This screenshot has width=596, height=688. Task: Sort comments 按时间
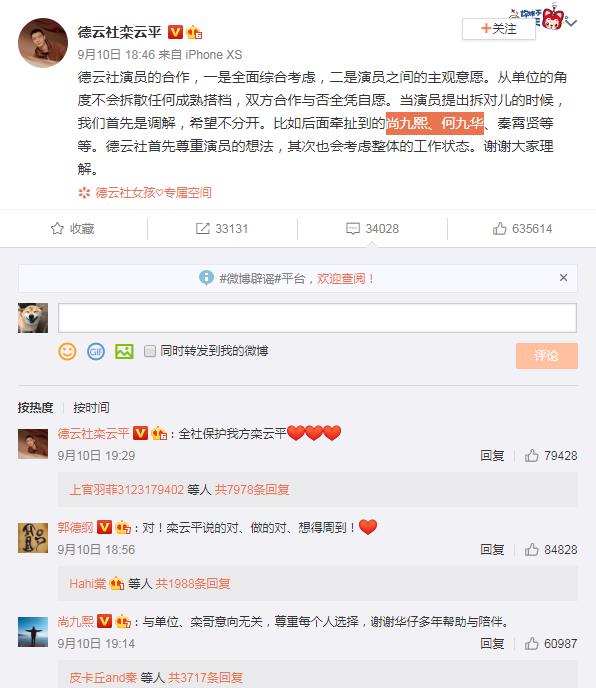click(91, 408)
